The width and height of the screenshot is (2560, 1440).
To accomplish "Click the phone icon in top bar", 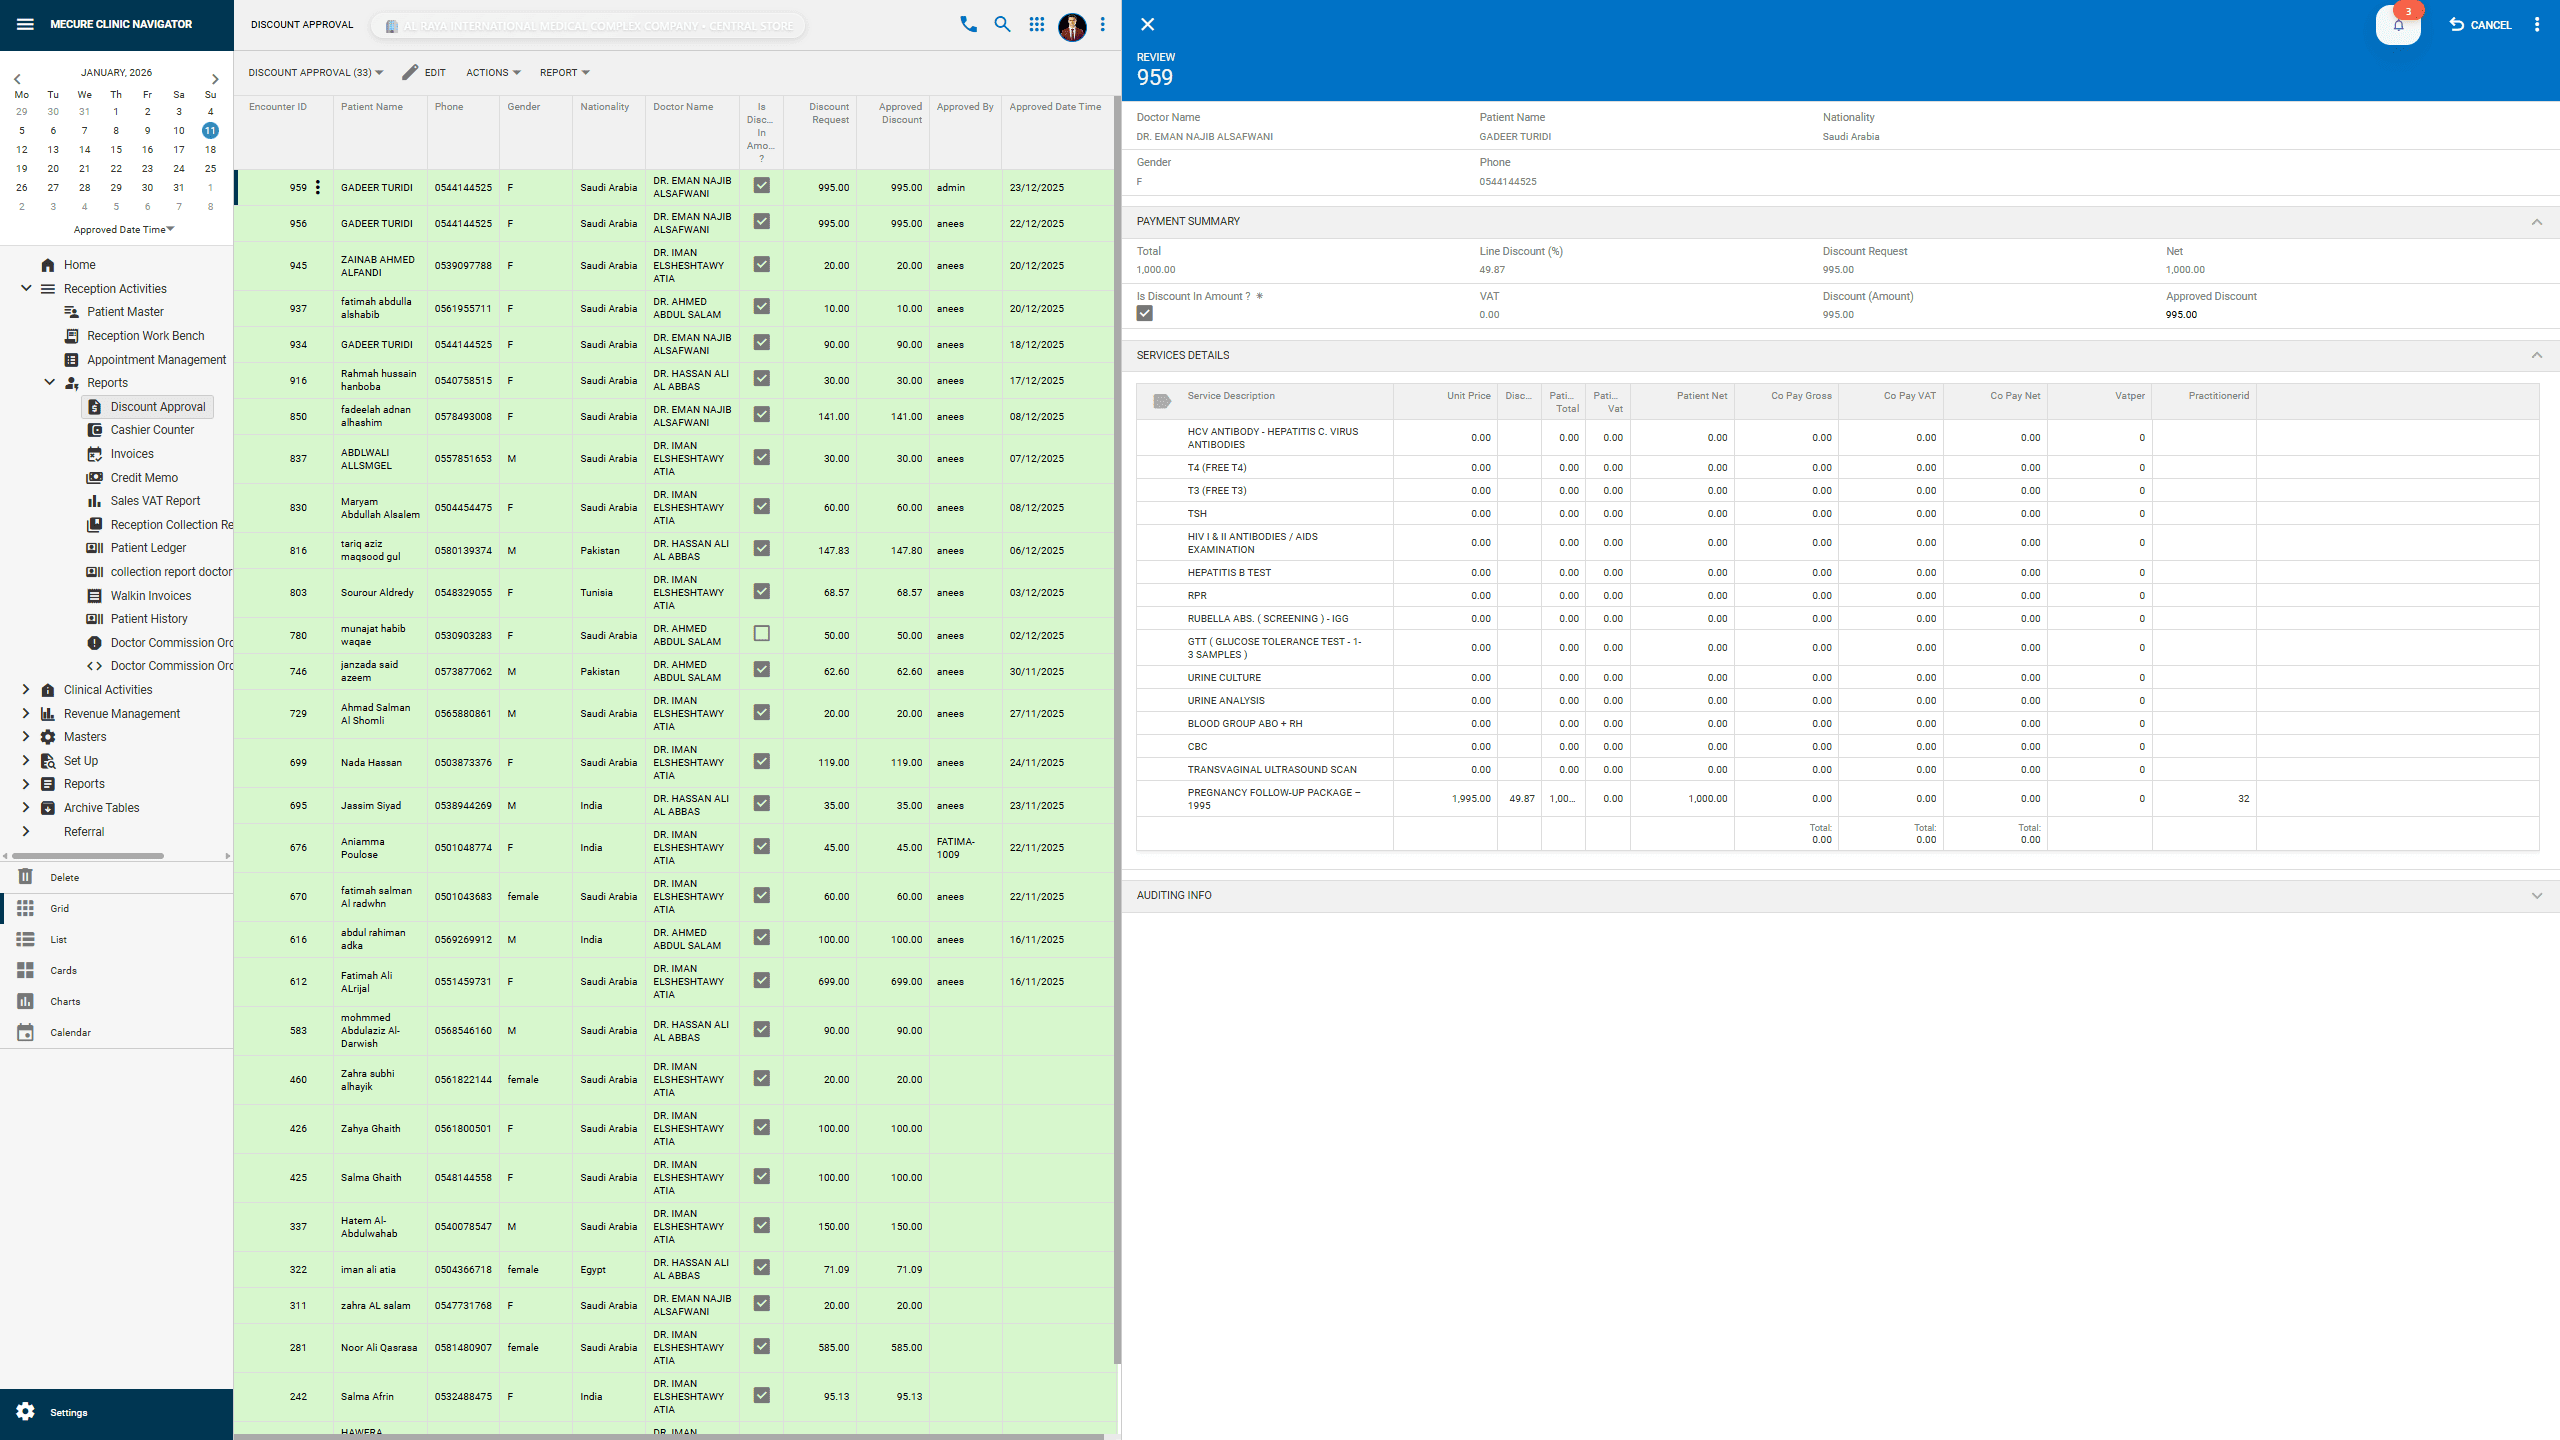I will click(x=967, y=24).
